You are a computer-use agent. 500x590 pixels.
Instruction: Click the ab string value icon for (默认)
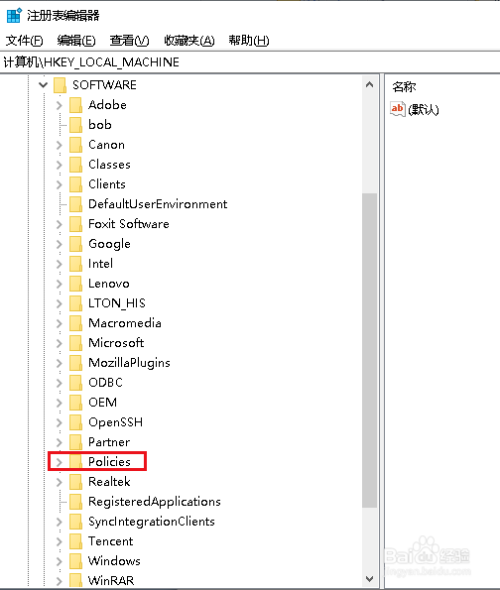point(398,109)
